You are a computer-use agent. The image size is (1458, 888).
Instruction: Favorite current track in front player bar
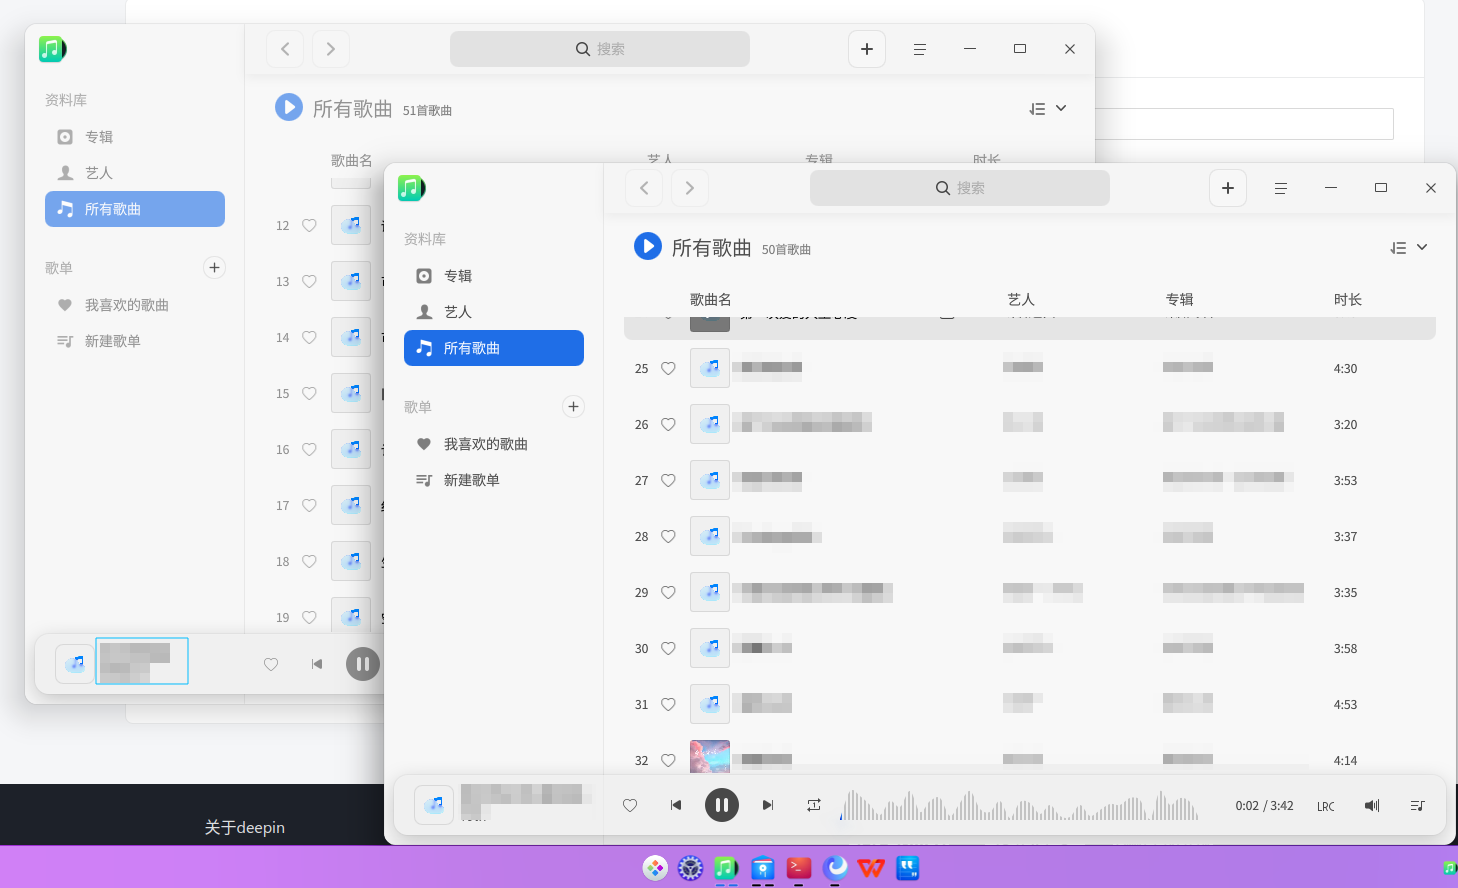[x=630, y=805]
